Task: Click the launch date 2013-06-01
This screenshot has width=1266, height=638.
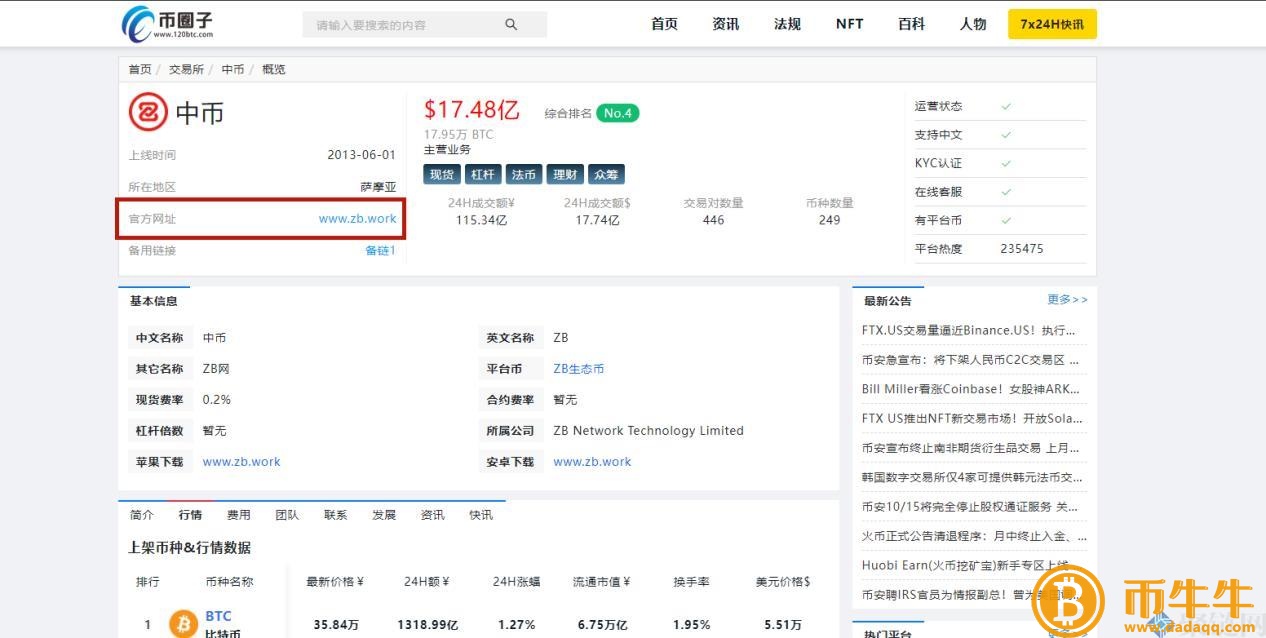Action: pos(361,155)
